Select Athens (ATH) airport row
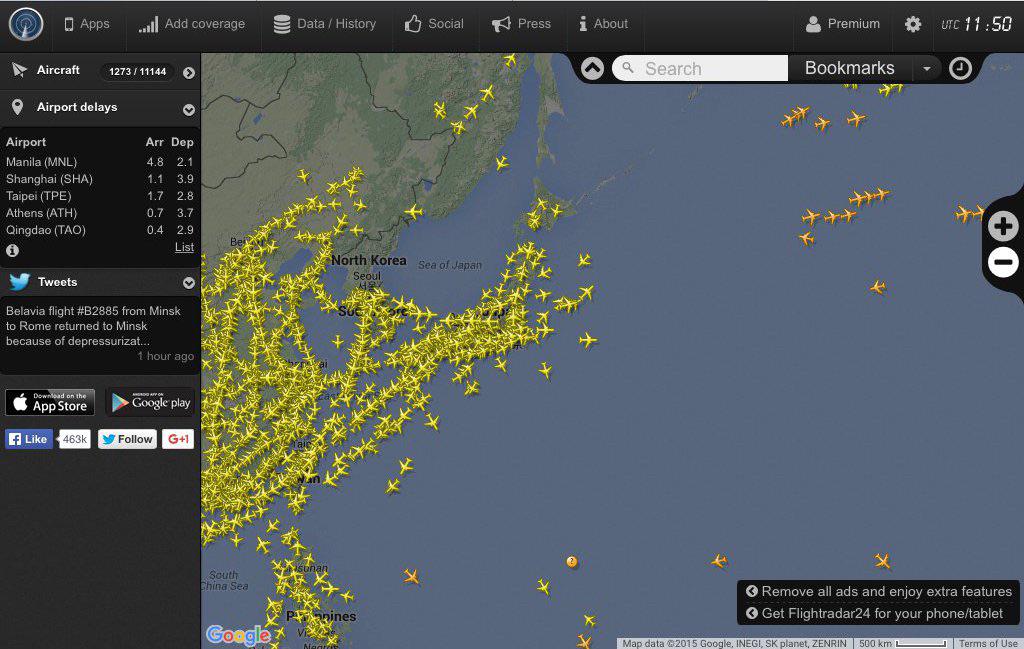Image resolution: width=1024 pixels, height=649 pixels. (x=99, y=213)
